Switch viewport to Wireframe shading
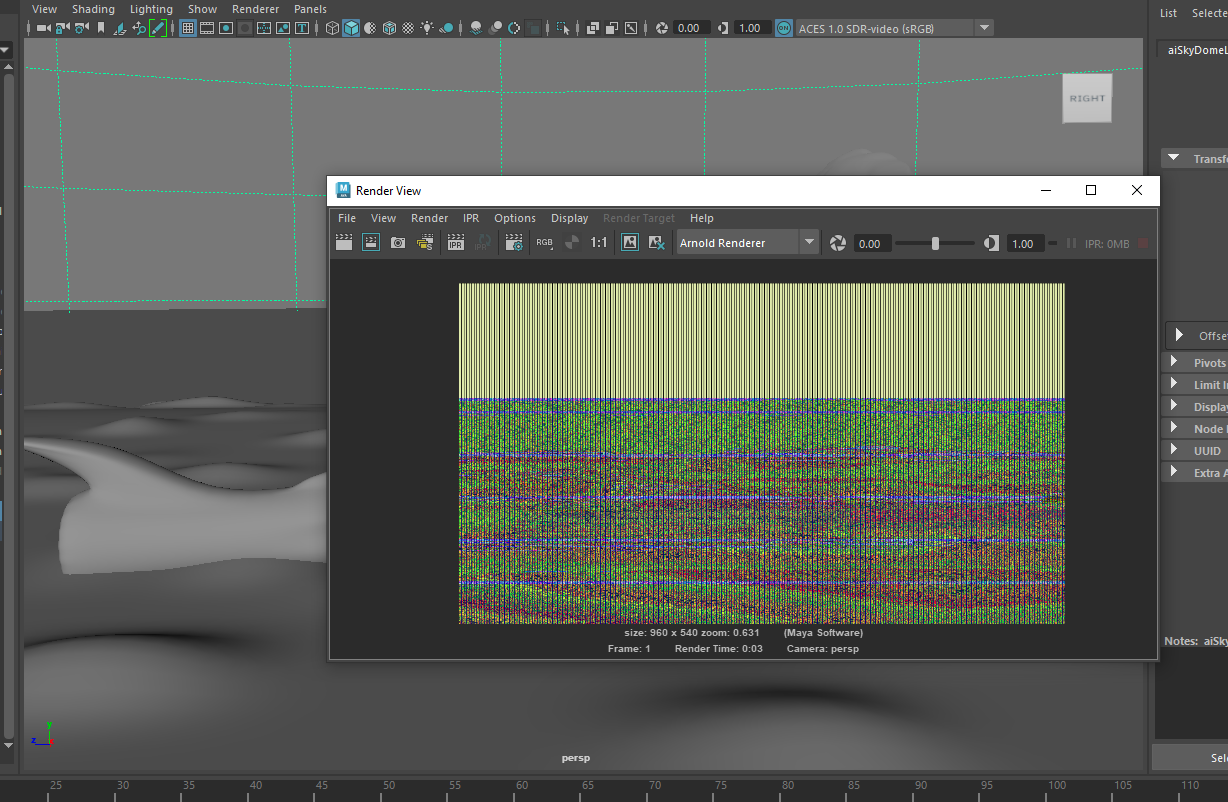 pos(333,28)
